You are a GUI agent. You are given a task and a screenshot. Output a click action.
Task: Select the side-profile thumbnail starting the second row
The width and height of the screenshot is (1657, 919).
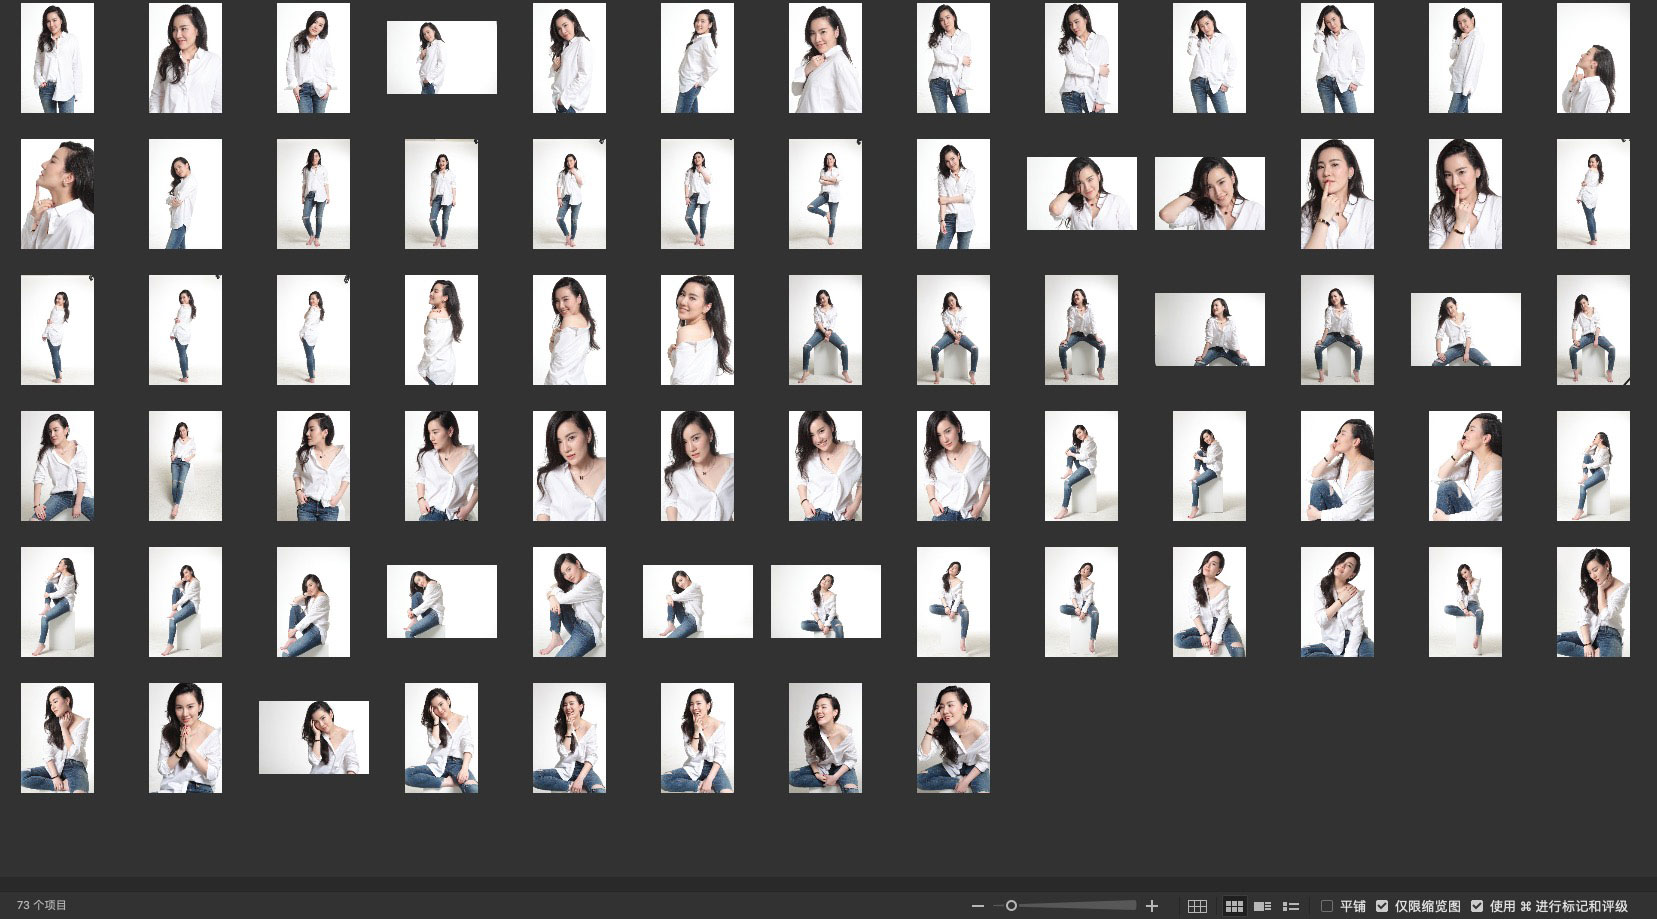point(57,194)
